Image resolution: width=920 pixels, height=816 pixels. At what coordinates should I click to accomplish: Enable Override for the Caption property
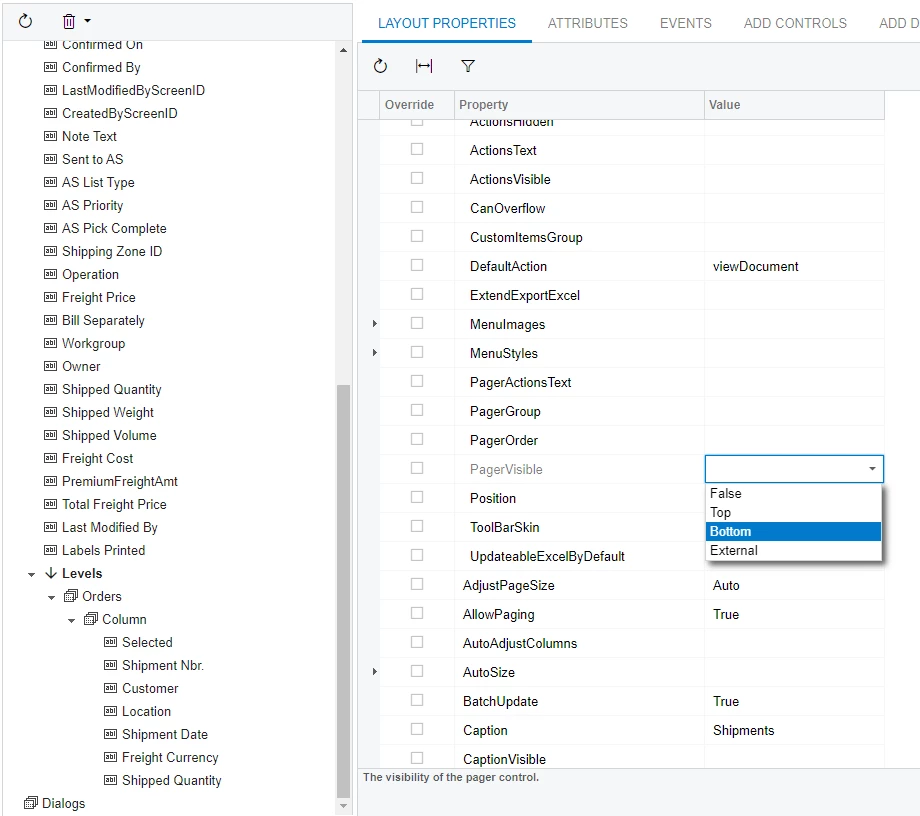[x=417, y=729]
